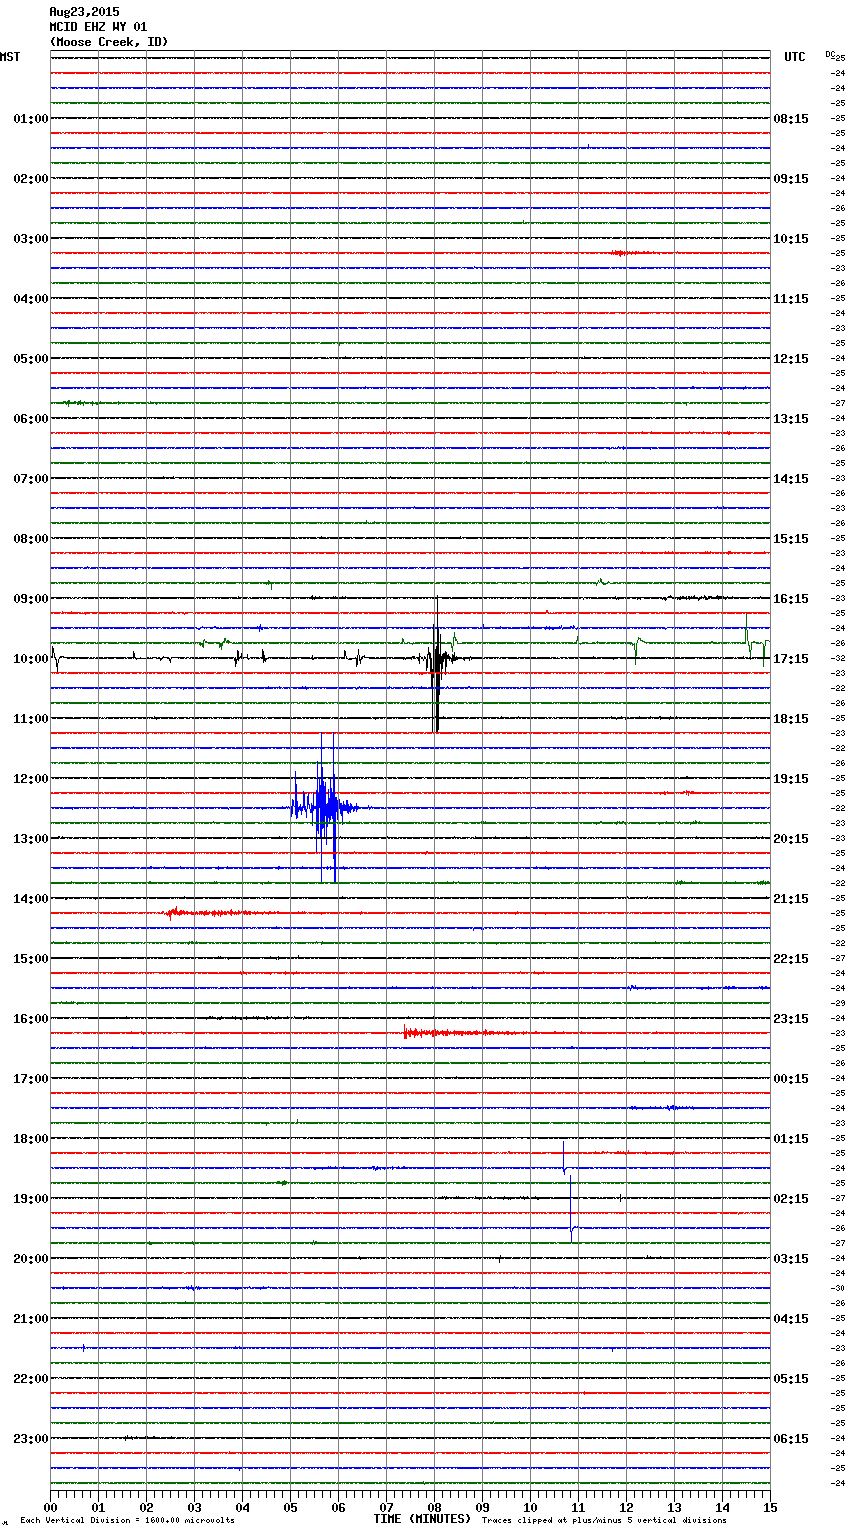
Task: Click the 15 minute axis tick label
Action: (770, 1508)
